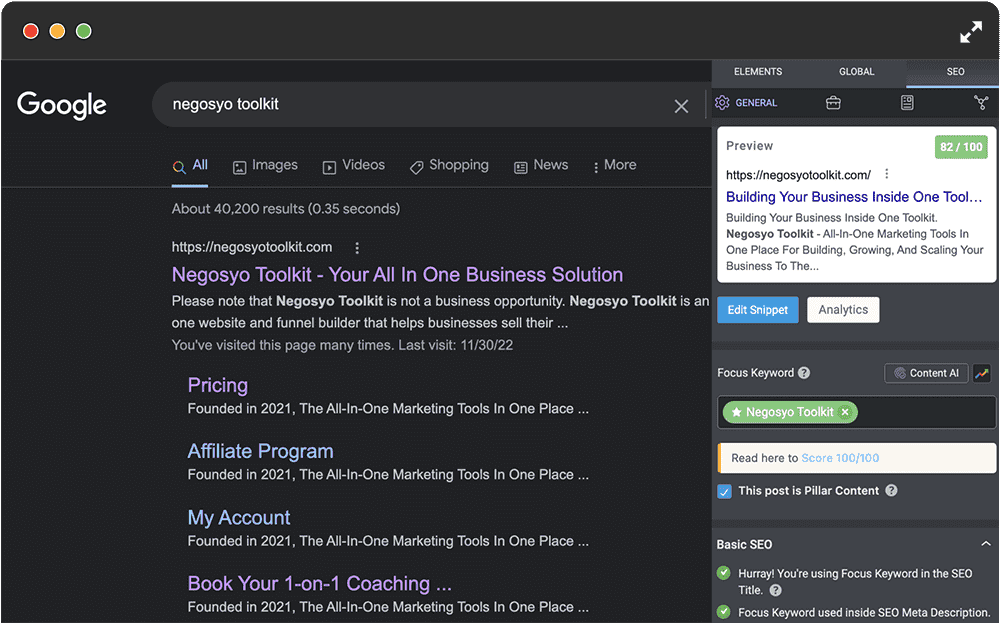The width and height of the screenshot is (1000, 629).
Task: Open the More search filters menu
Action: pyautogui.click(x=615, y=165)
